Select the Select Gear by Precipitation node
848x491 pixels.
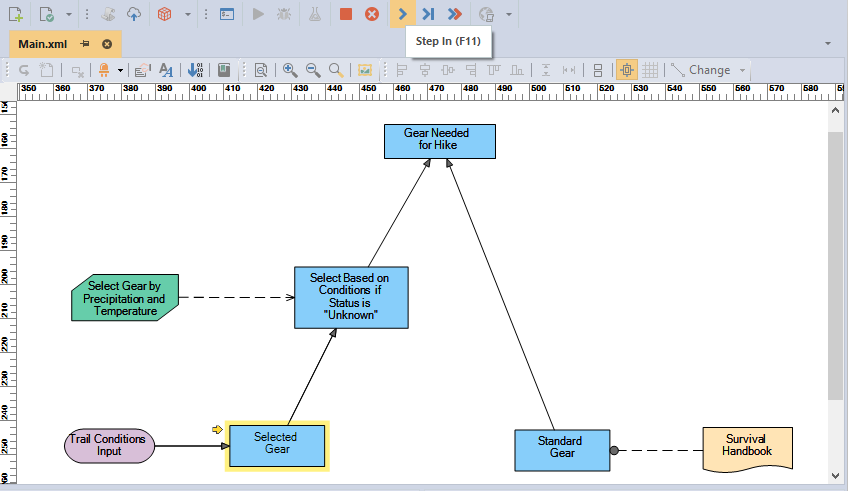coord(125,297)
